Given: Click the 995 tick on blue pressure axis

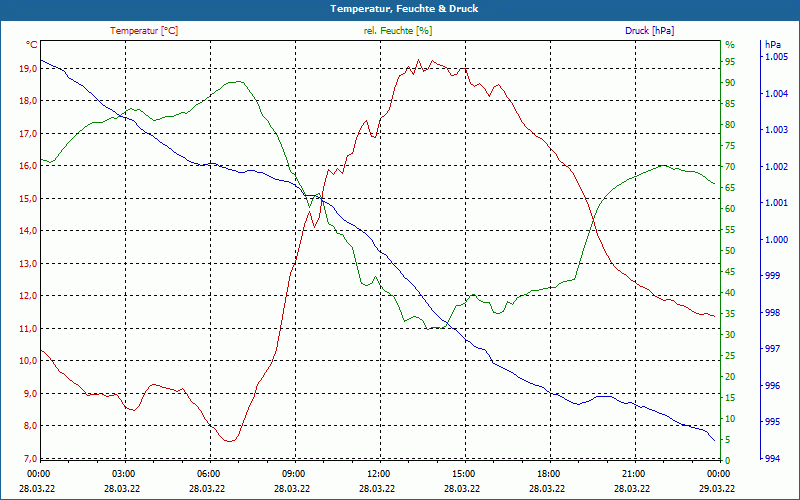Looking at the screenshot, I should [x=772, y=422].
